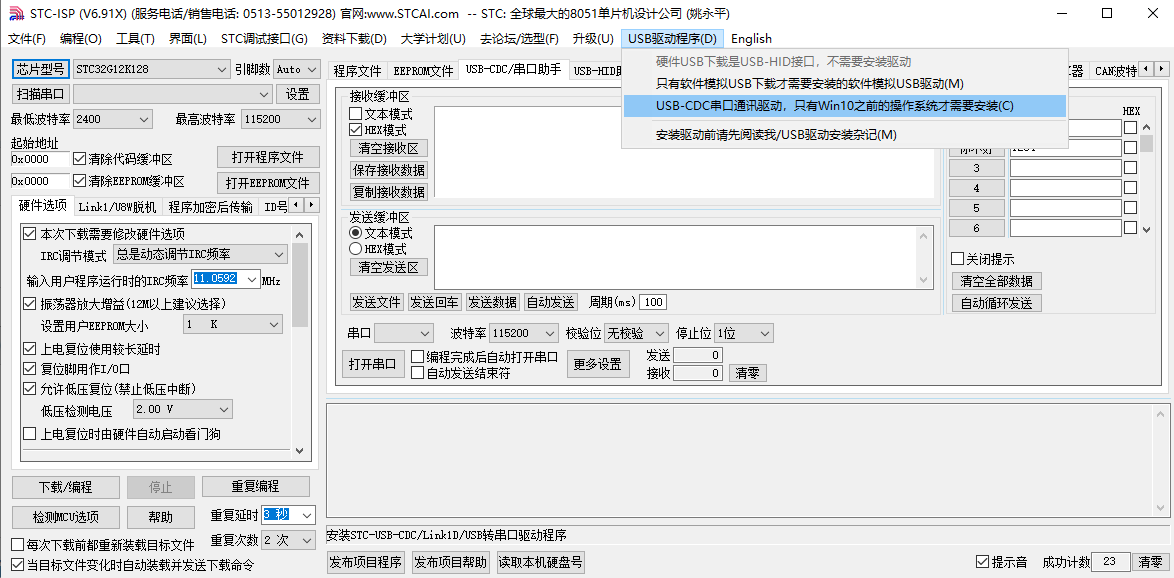
Task: Select USB-CDC串口通讯驱动 menu entry
Action: (845, 106)
